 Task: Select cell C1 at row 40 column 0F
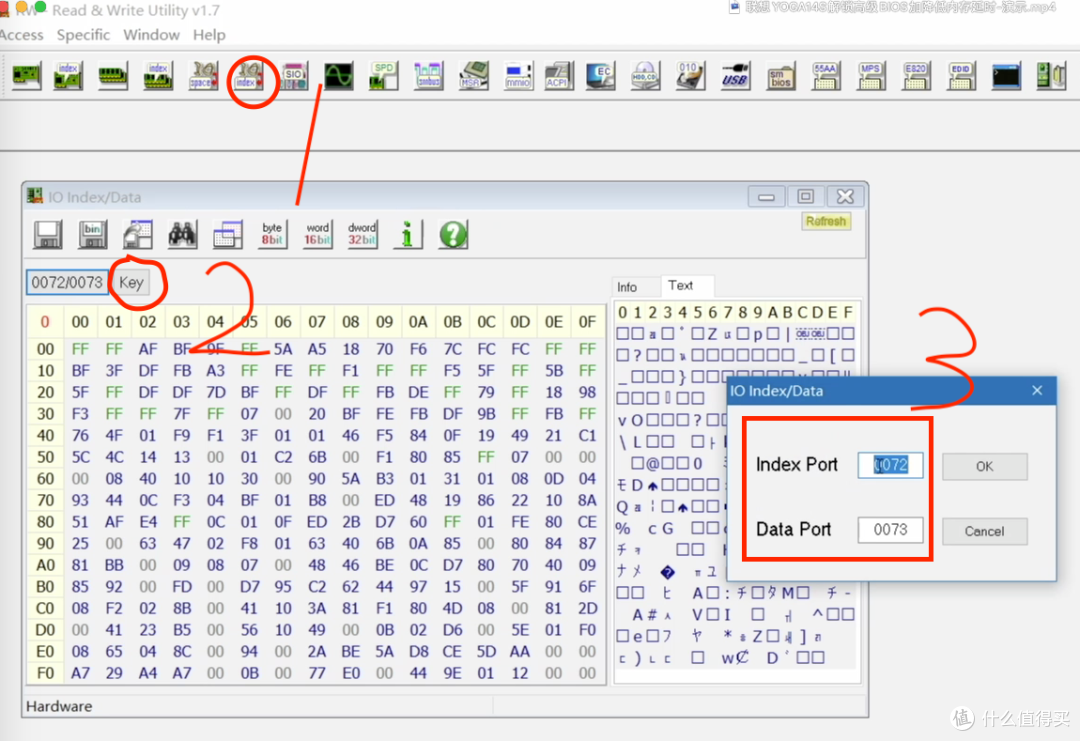(x=588, y=435)
